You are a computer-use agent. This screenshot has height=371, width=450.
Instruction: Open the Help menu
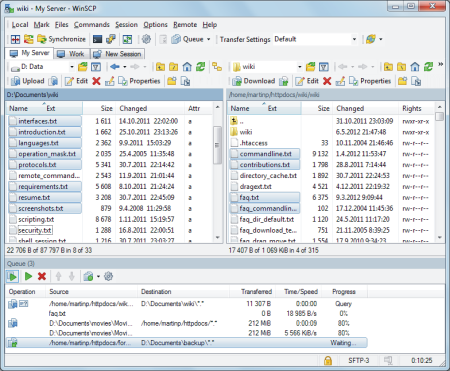tap(210, 25)
